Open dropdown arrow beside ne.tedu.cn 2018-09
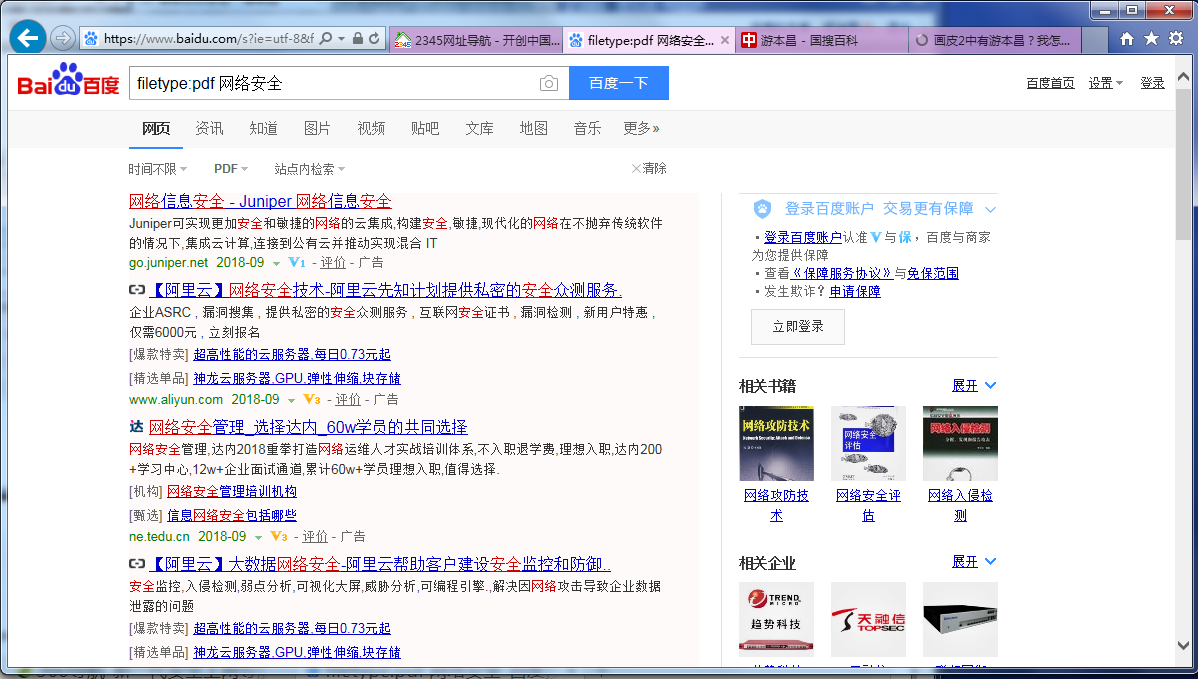The image size is (1198, 679). click(258, 537)
